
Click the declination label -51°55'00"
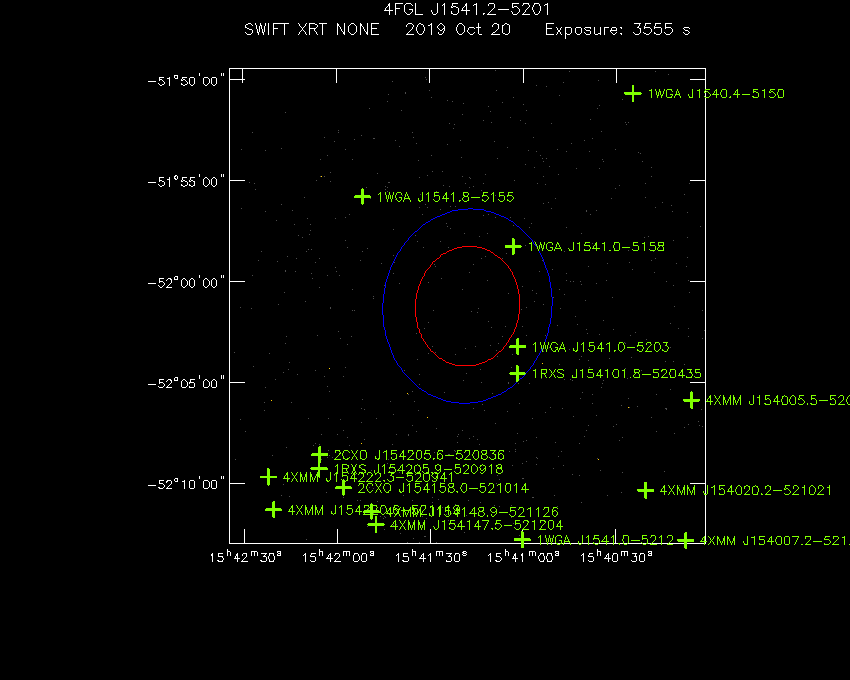click(x=186, y=182)
